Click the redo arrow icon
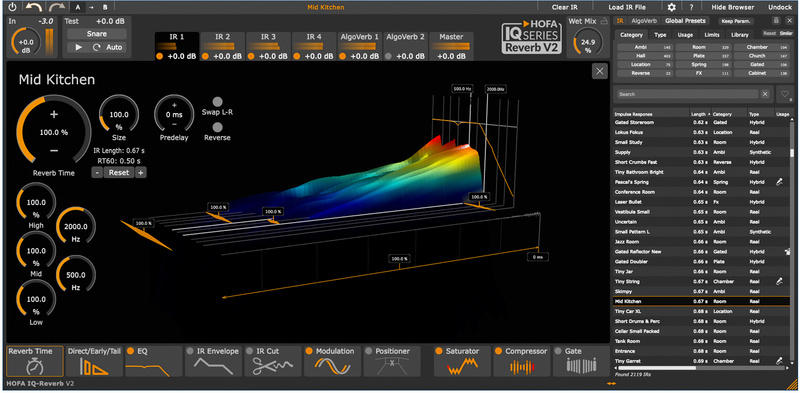This screenshot has width=800, height=393. tap(56, 7)
